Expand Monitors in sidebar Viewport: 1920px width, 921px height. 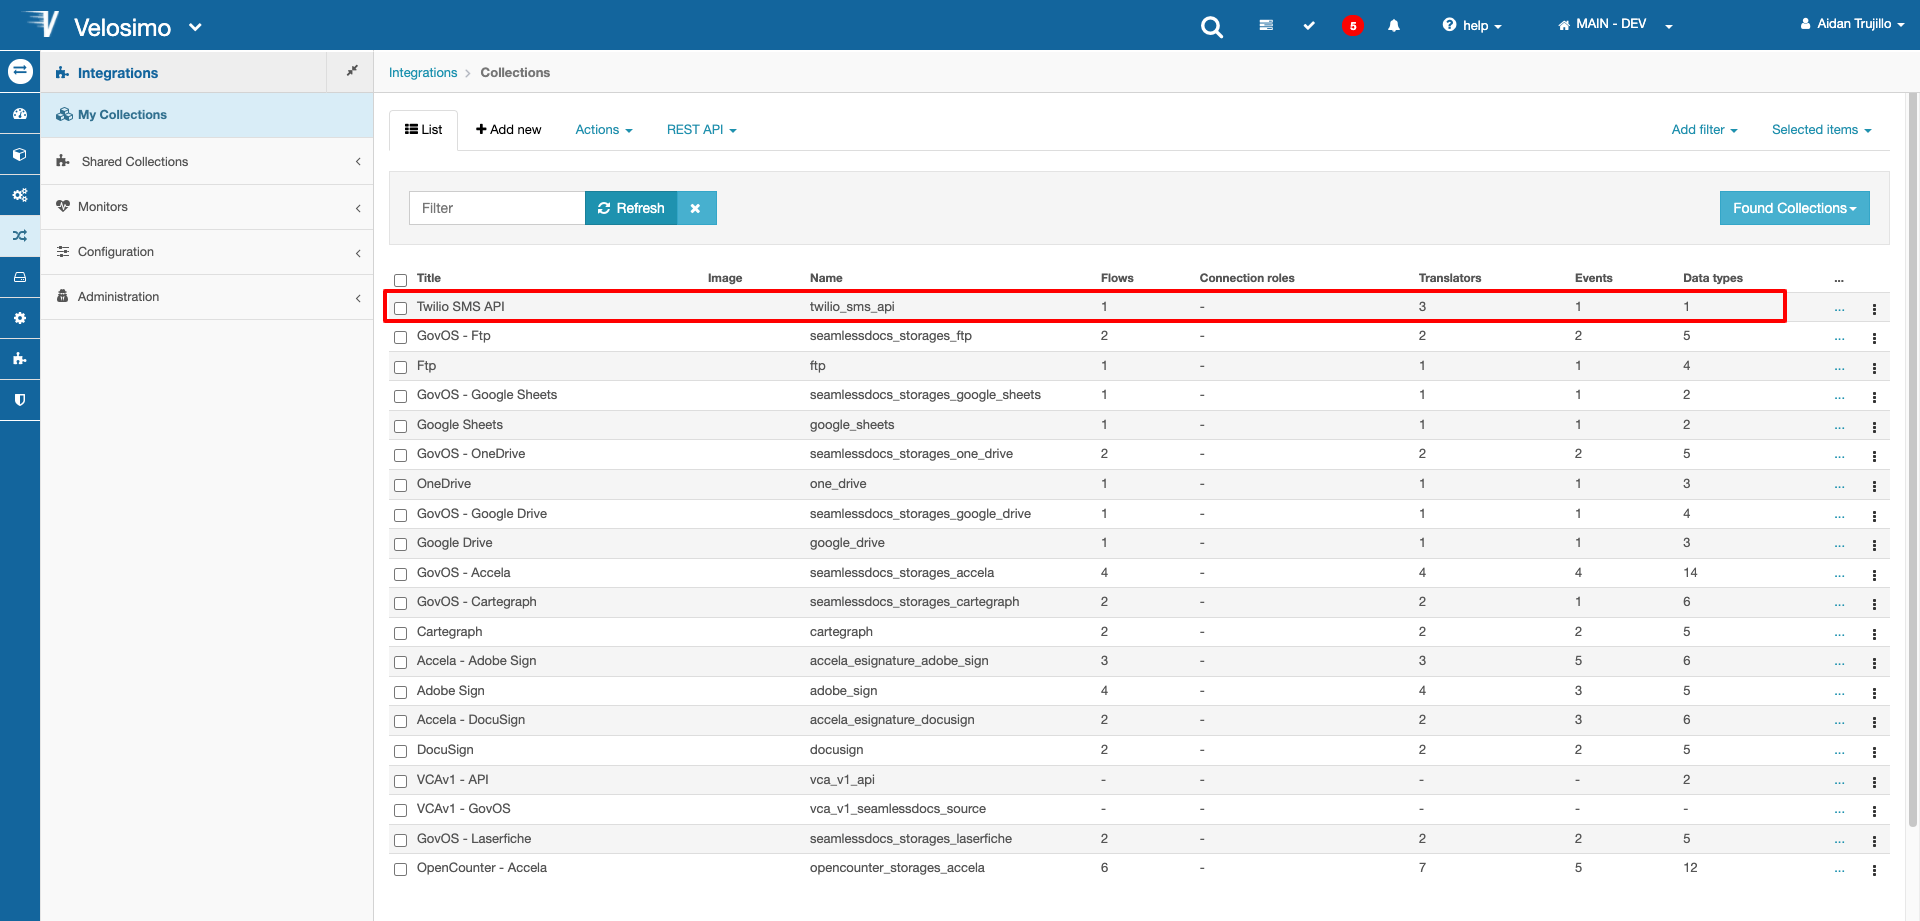(x=207, y=207)
